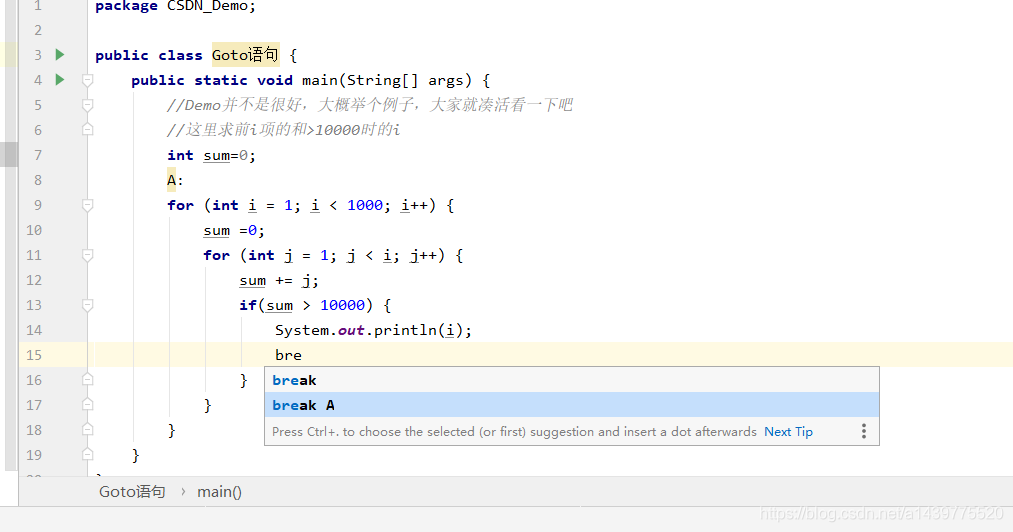The height and width of the screenshot is (532, 1013).
Task: Click line number 9 in the gutter
Action: pos(37,206)
